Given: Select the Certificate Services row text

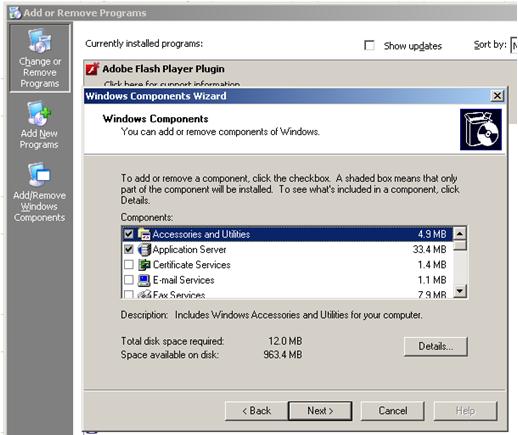Looking at the screenshot, I should [192, 265].
